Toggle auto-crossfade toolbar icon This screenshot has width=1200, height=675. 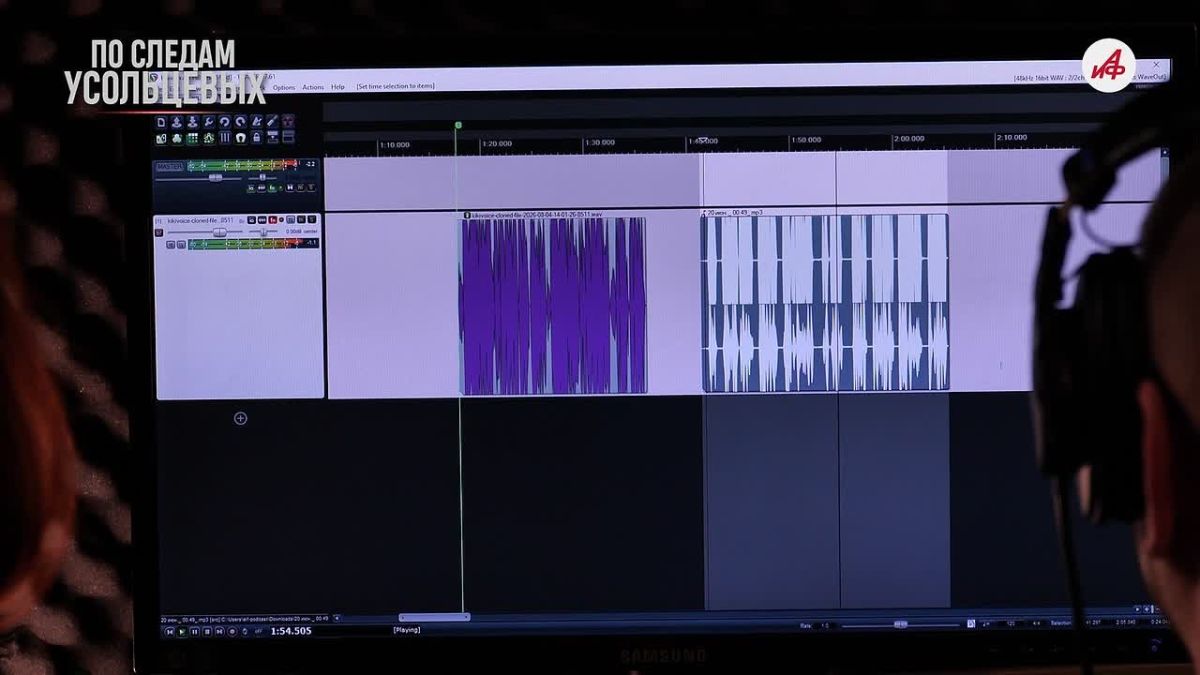point(161,138)
